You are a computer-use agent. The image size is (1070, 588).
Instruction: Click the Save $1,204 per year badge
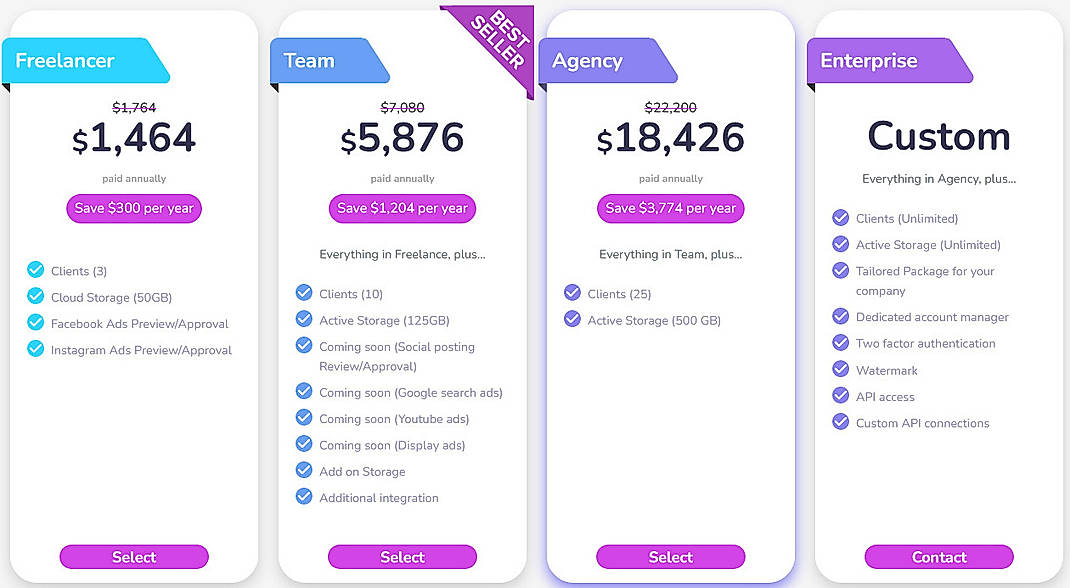click(x=402, y=208)
